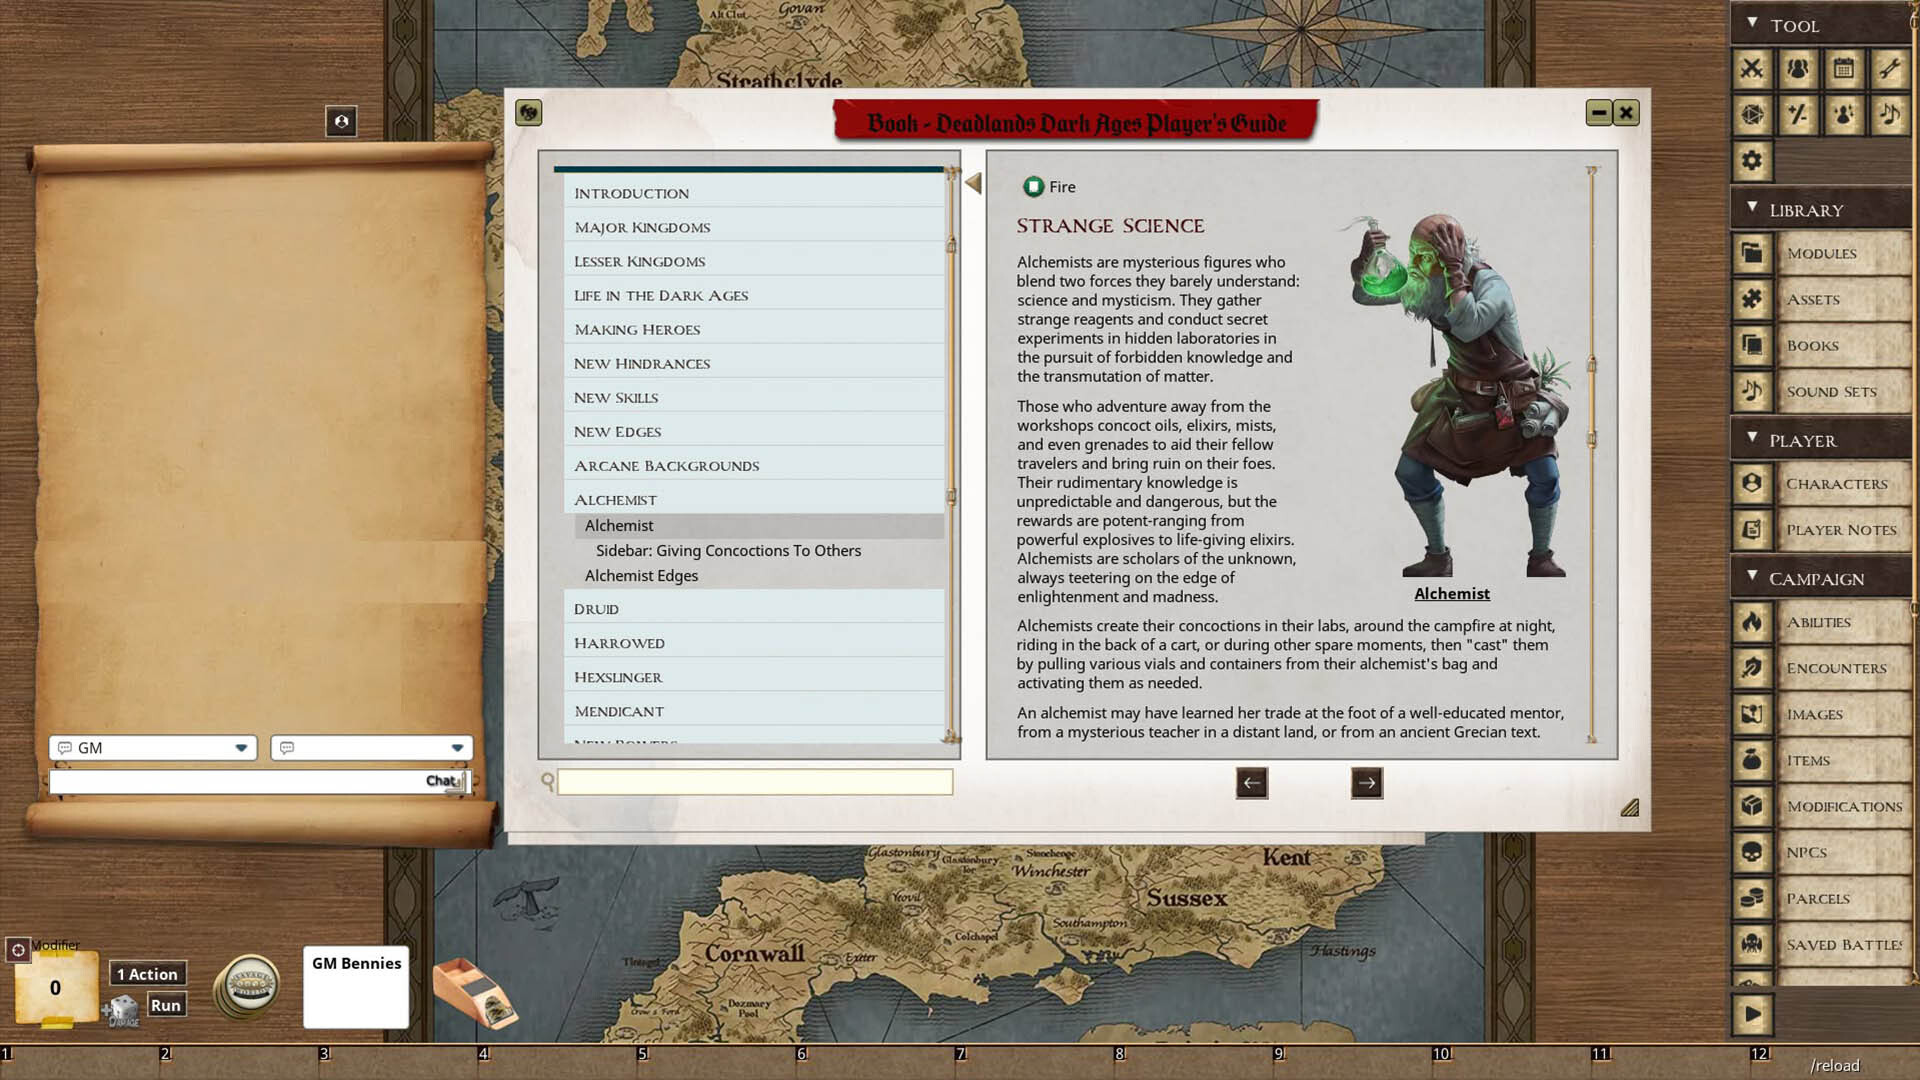Collapse the Library sidebar section
Image resolution: width=1920 pixels, height=1080 pixels.
click(x=1752, y=209)
